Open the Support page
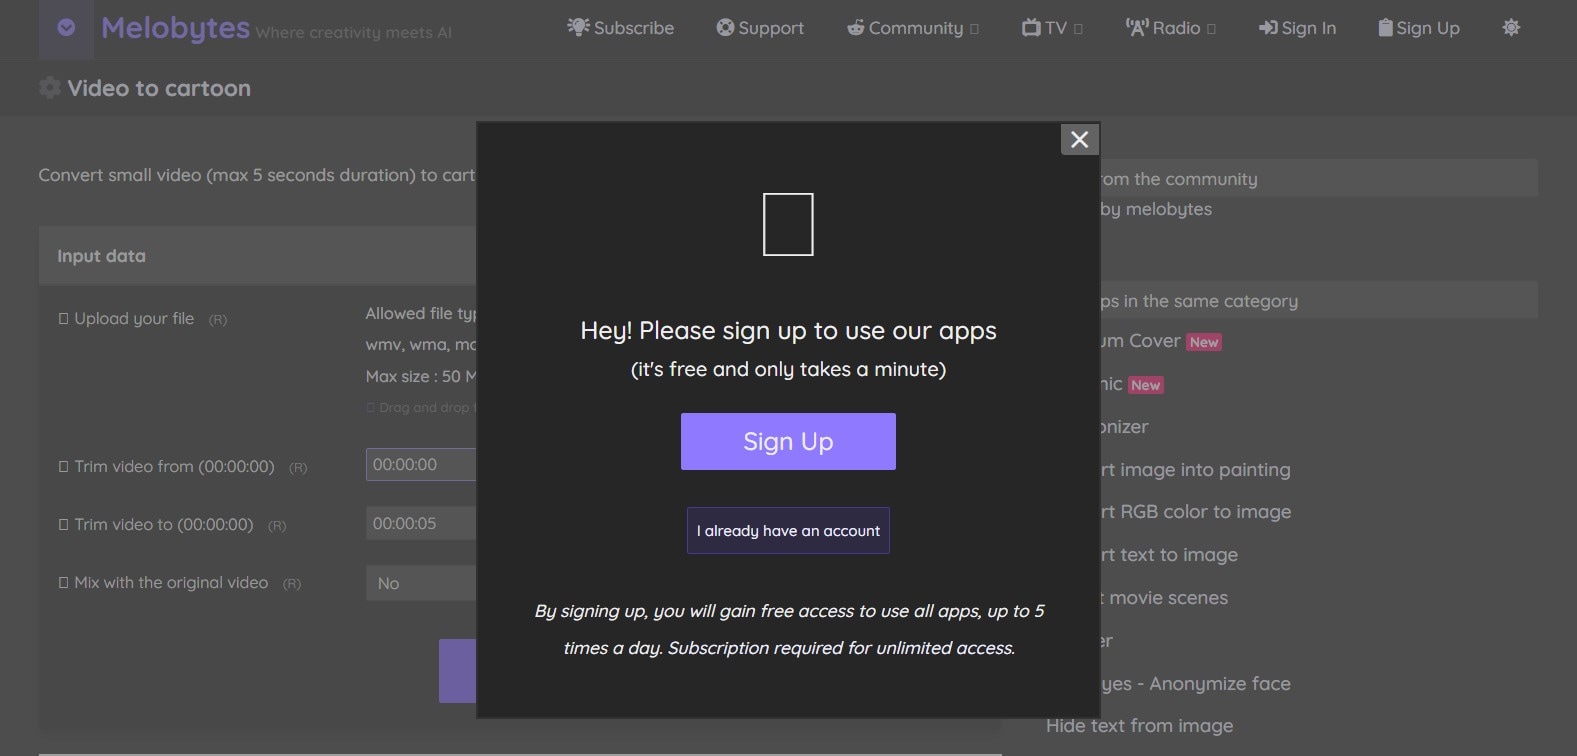Image resolution: width=1577 pixels, height=756 pixels. [760, 28]
